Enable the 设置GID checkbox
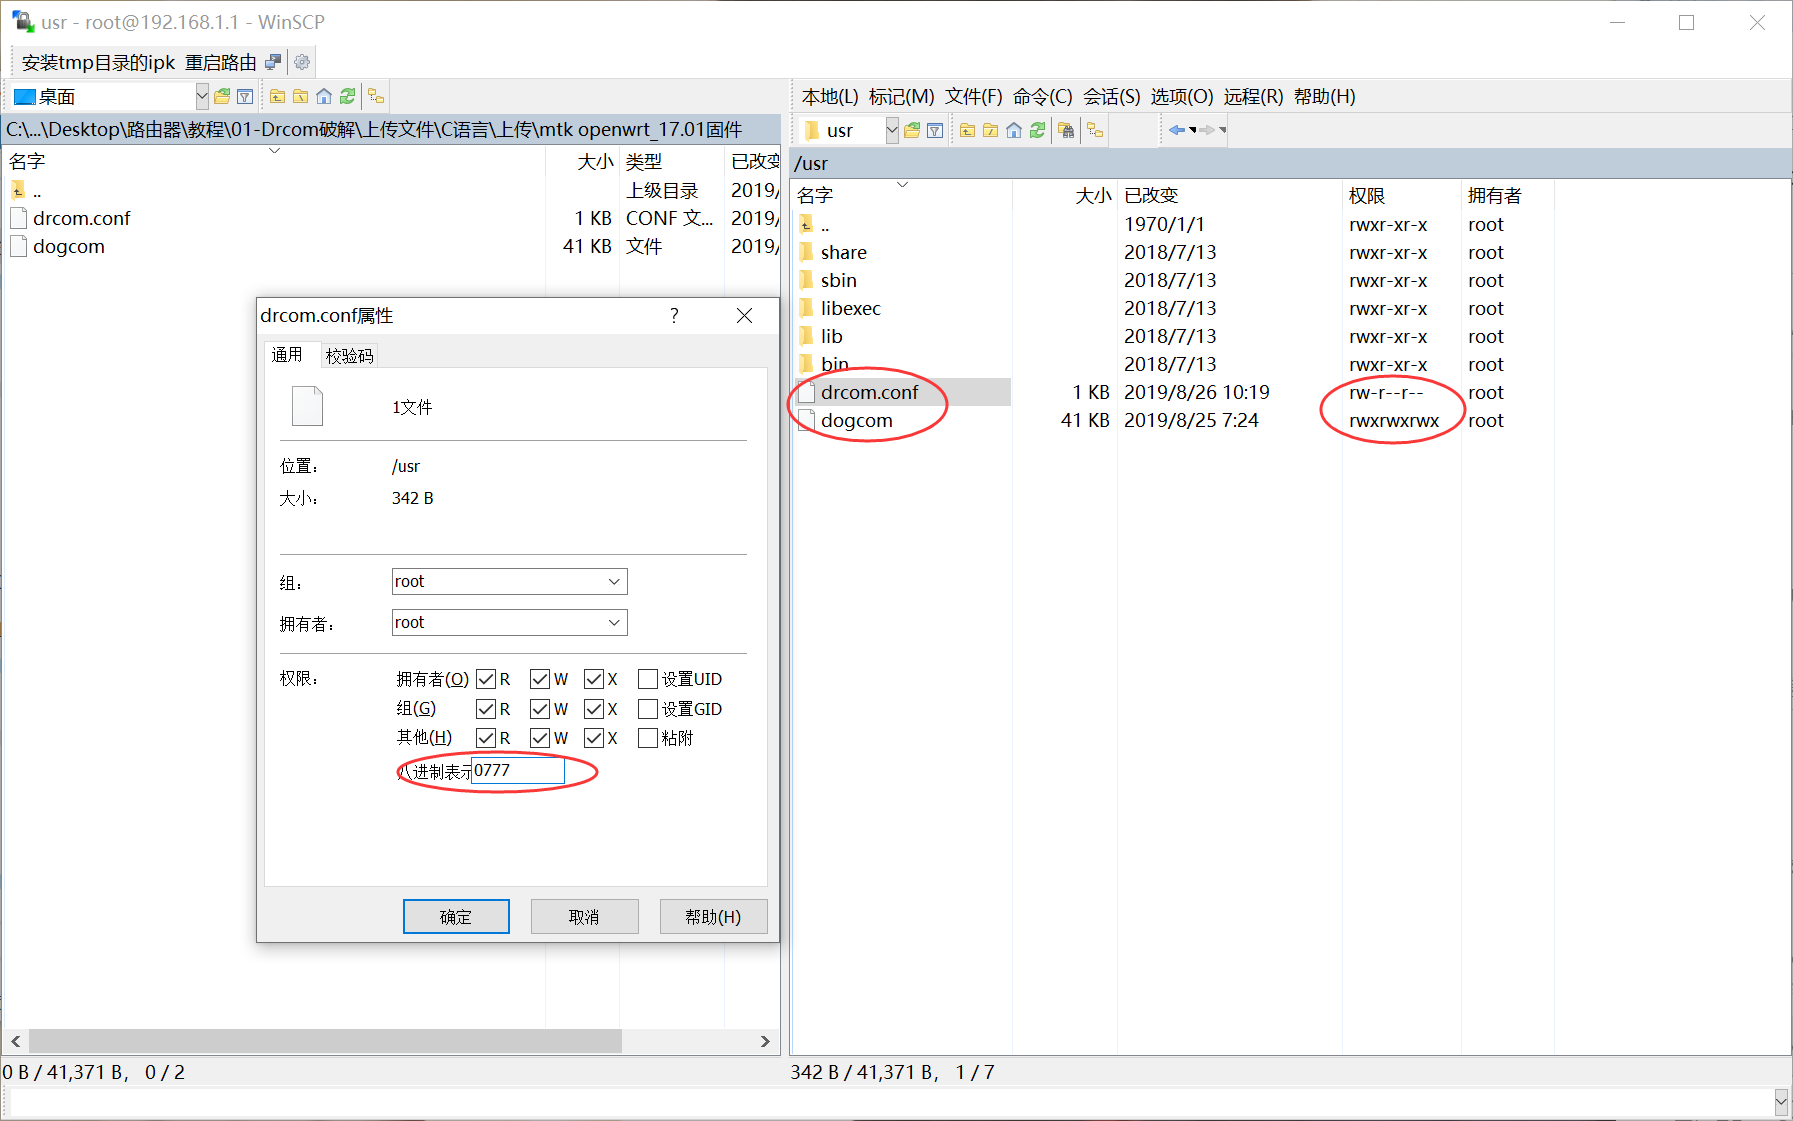1793x1121 pixels. (648, 709)
